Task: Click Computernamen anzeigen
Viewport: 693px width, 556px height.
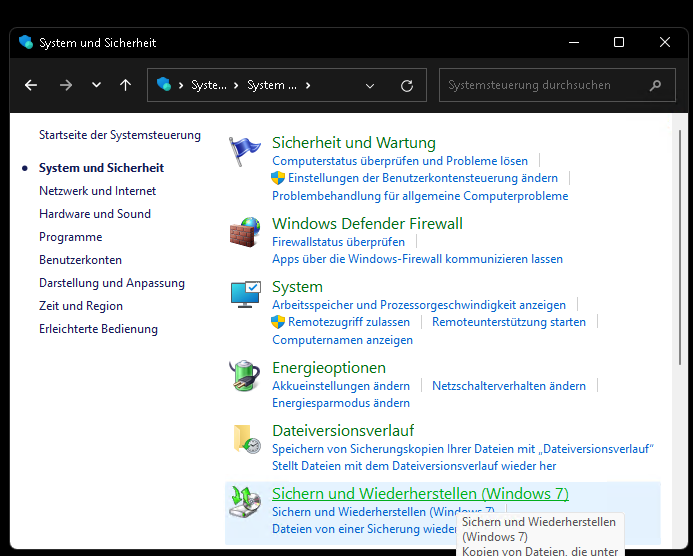Action: [x=343, y=340]
